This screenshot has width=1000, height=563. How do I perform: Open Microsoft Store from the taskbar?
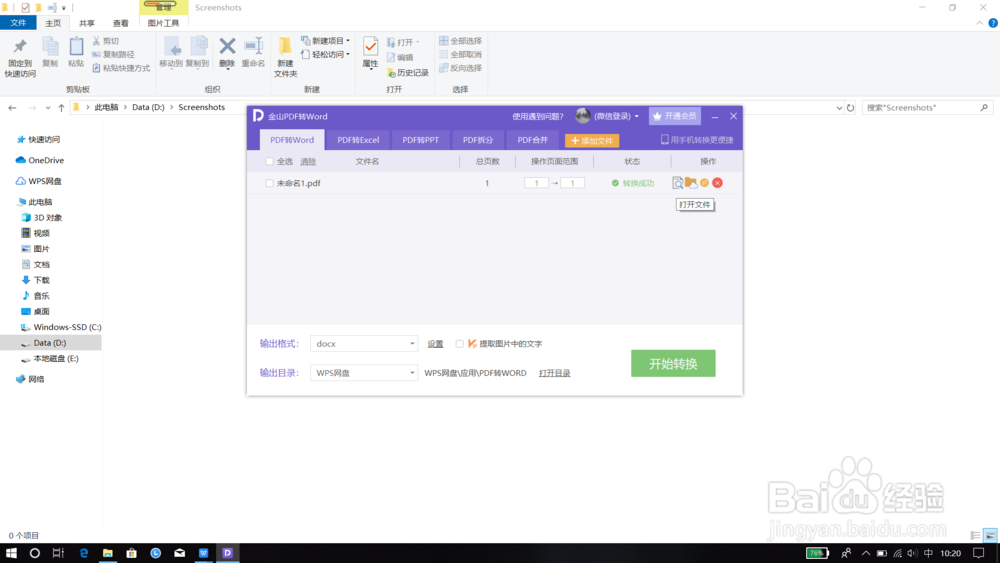[x=131, y=553]
